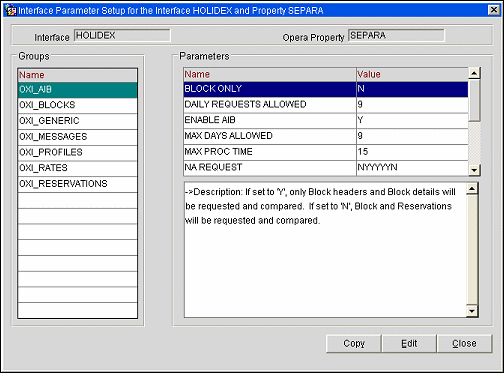Select the ENABLE AIB parameter row

(326, 120)
